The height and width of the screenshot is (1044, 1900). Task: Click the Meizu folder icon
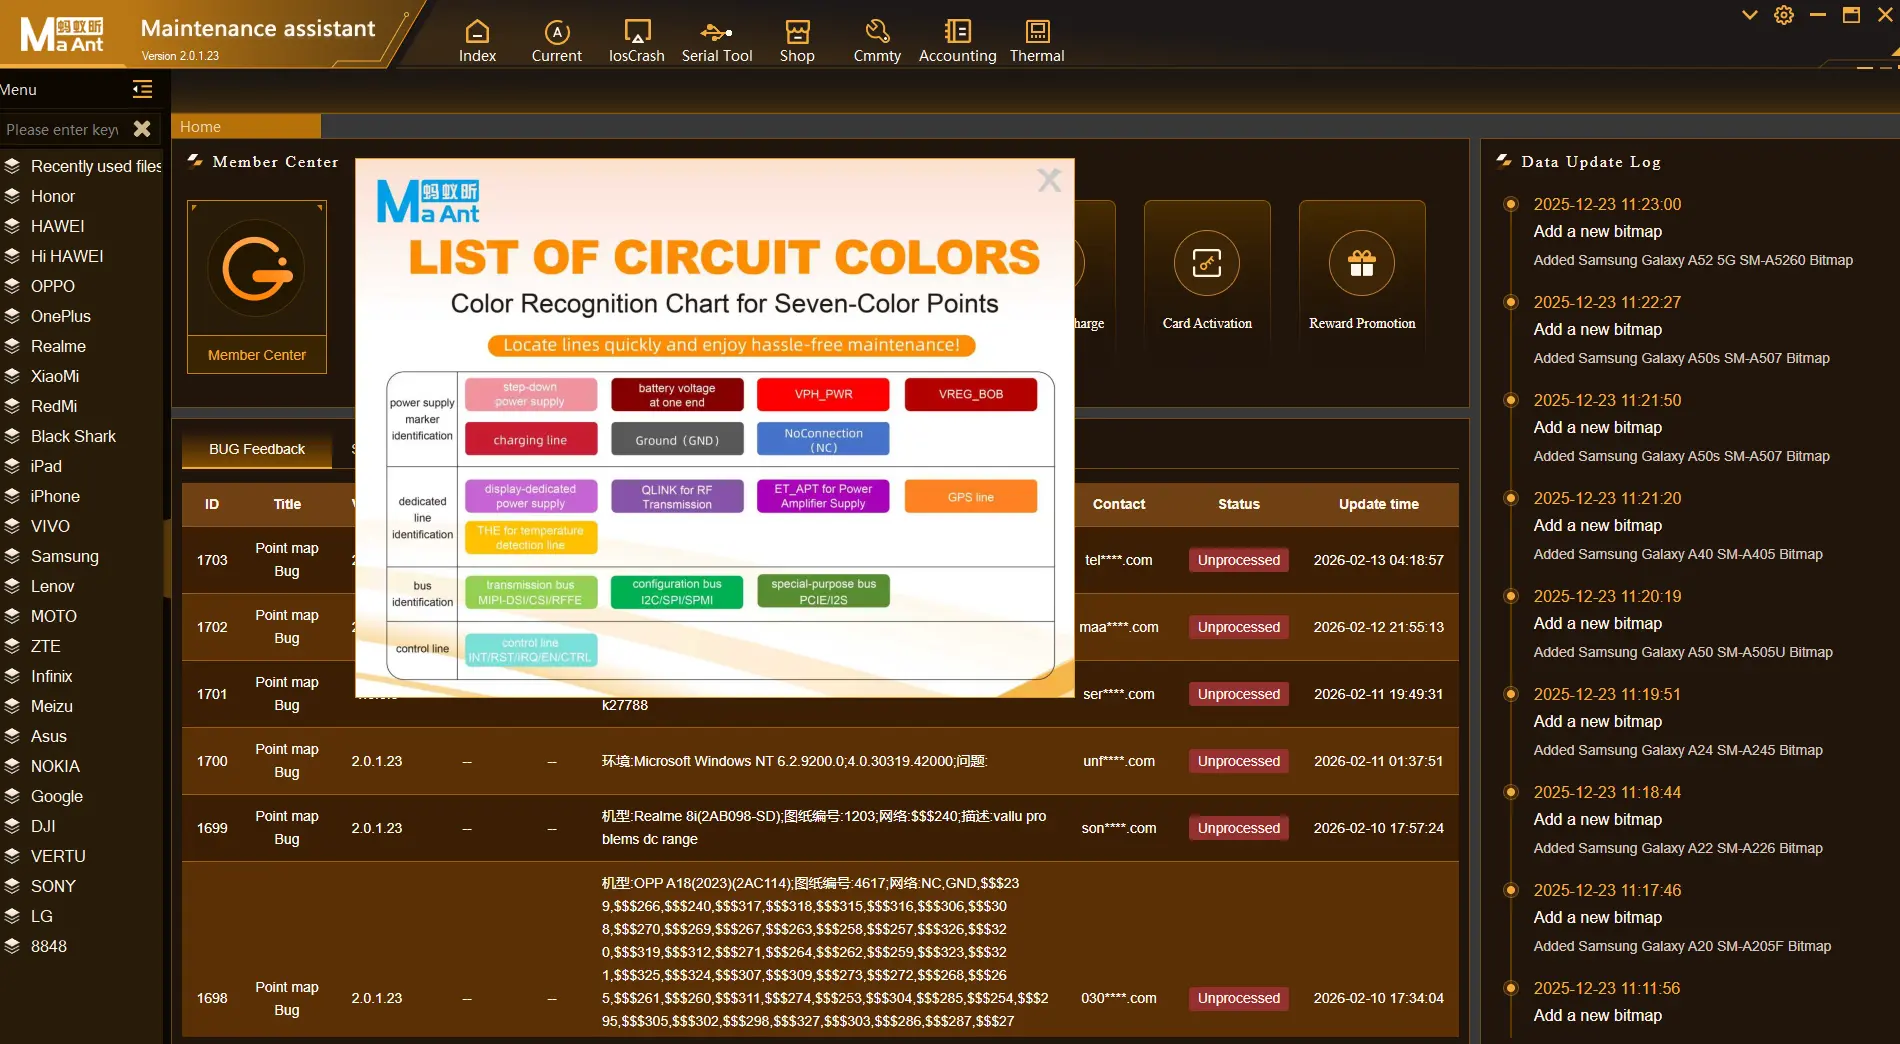12,706
